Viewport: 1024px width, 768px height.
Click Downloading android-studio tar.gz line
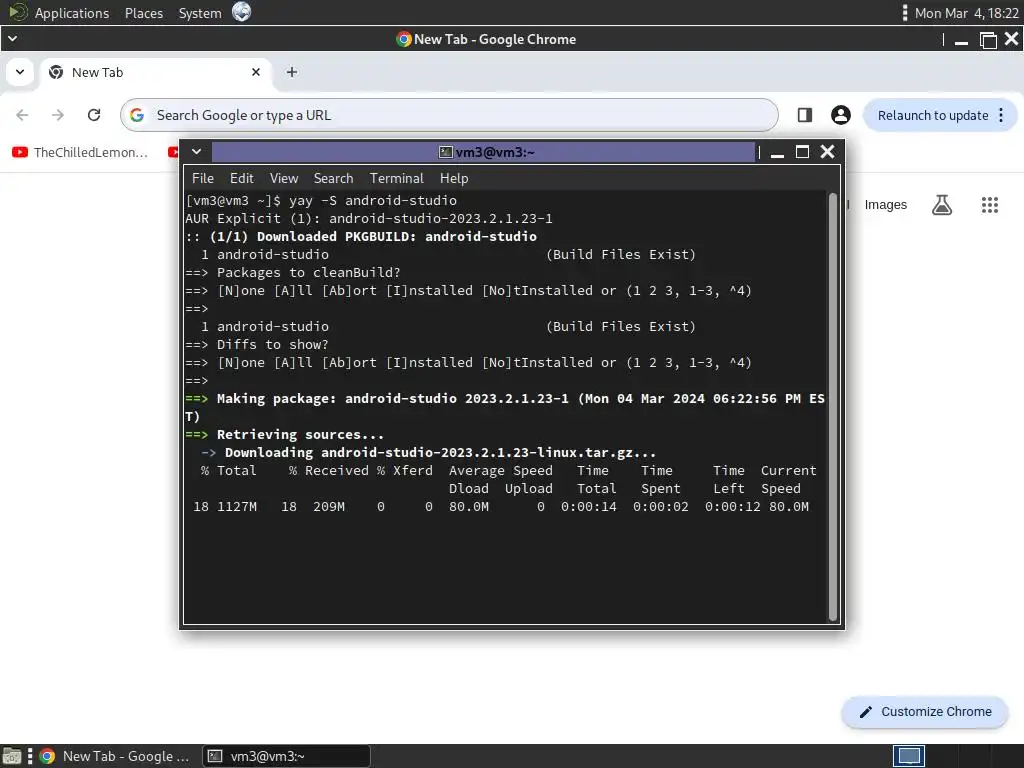tap(428, 453)
